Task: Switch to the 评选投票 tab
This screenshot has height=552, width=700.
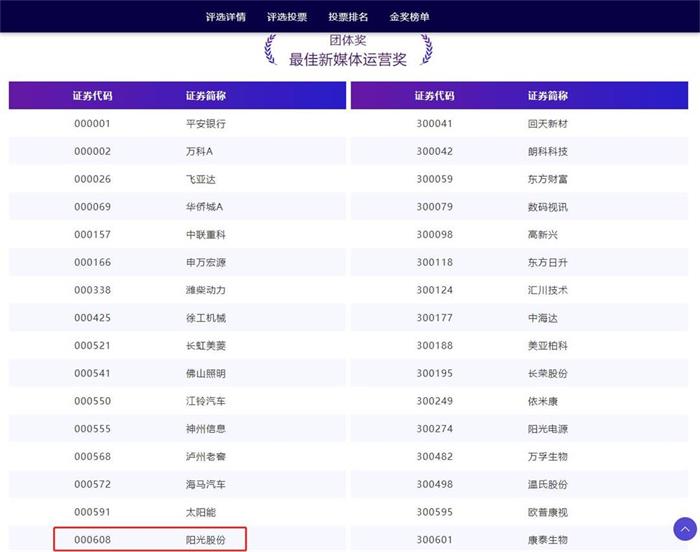Action: [287, 17]
